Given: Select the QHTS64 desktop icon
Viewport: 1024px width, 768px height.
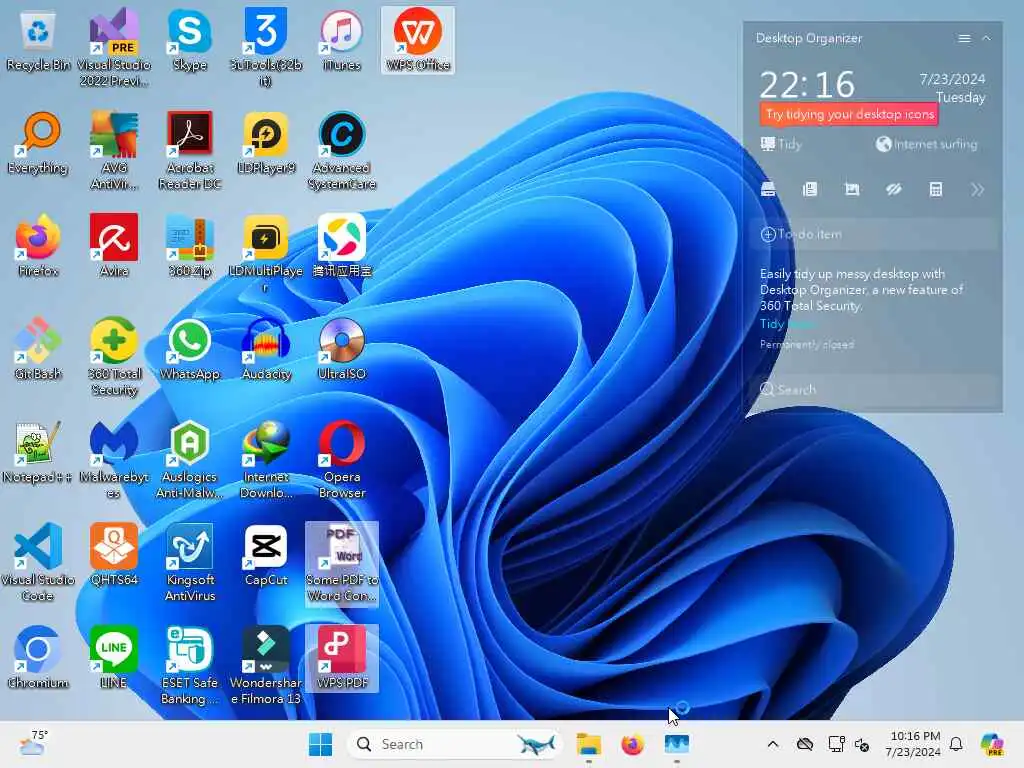Looking at the screenshot, I should tap(114, 555).
